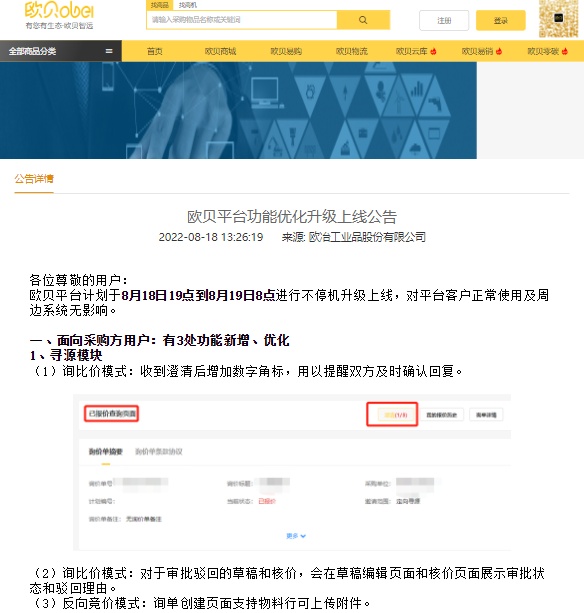Open 欧贝易购 in the navigation bar
The height and width of the screenshot is (613, 584).
click(286, 51)
